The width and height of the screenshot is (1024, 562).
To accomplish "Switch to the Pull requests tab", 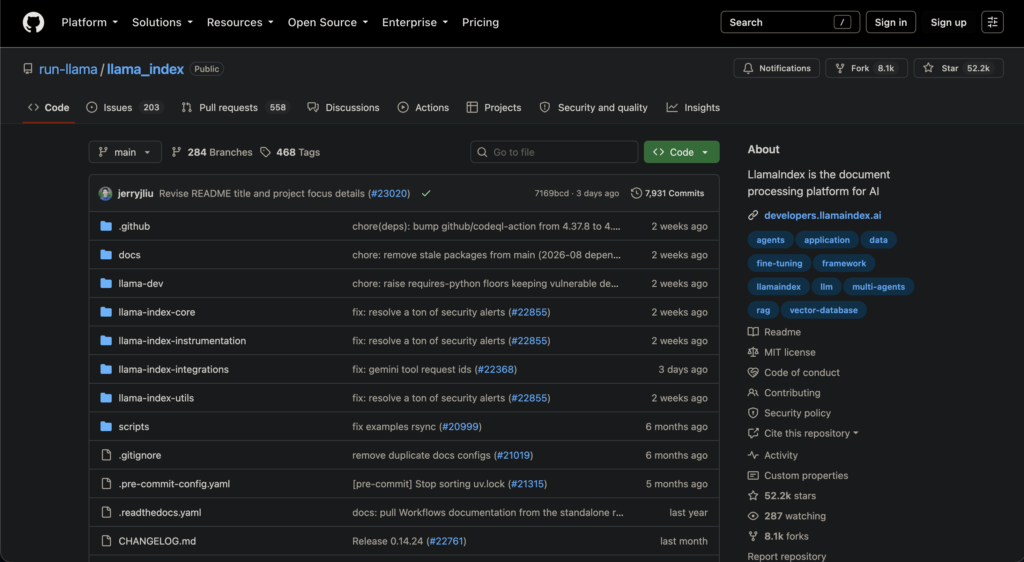I will pos(234,108).
